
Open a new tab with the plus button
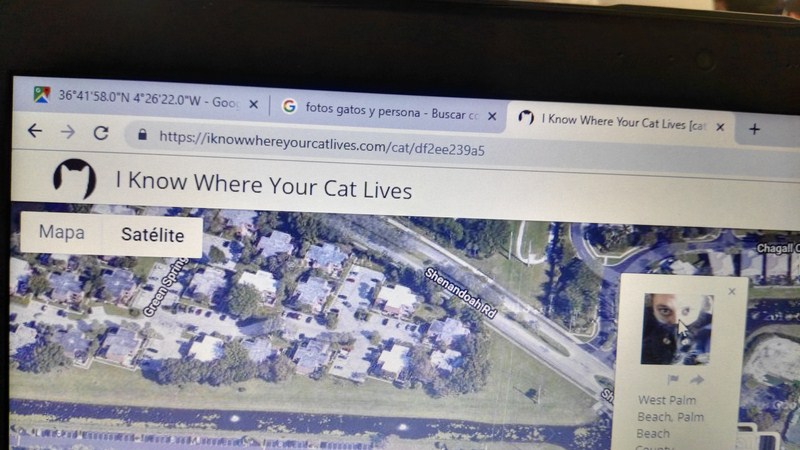click(754, 129)
